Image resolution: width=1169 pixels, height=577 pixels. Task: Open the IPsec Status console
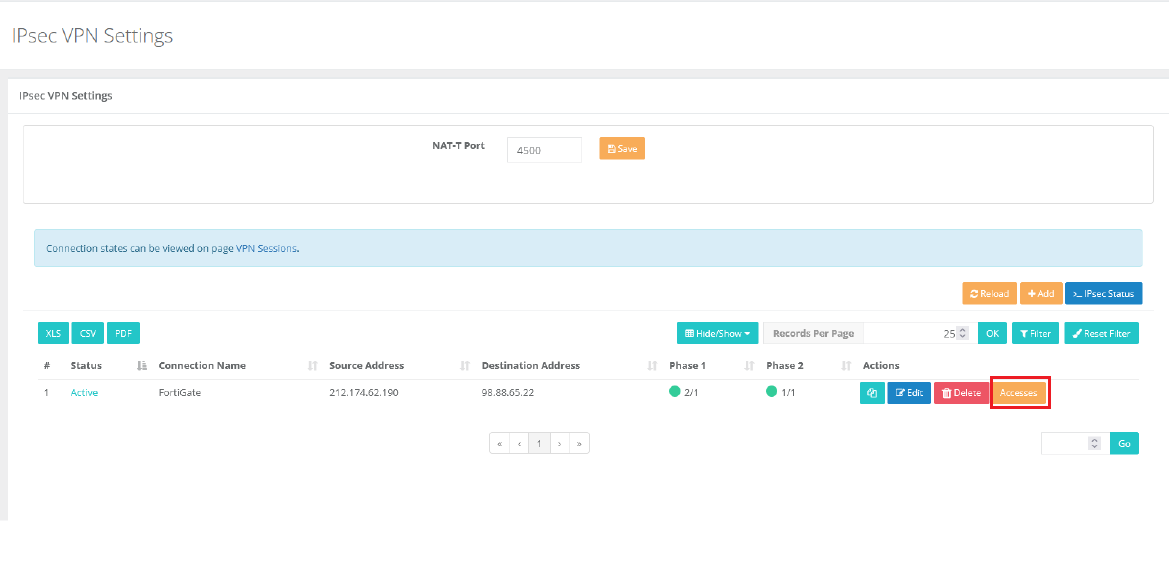tap(1103, 294)
